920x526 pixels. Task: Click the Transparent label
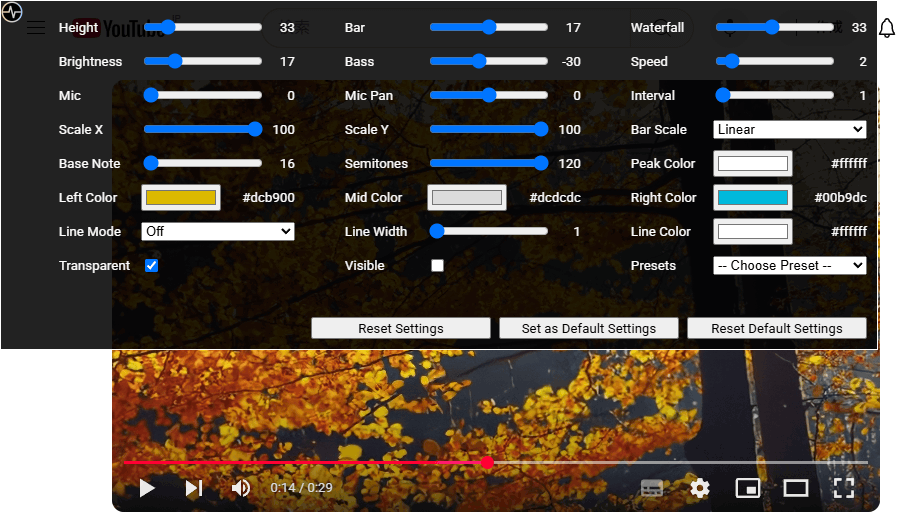(94, 266)
